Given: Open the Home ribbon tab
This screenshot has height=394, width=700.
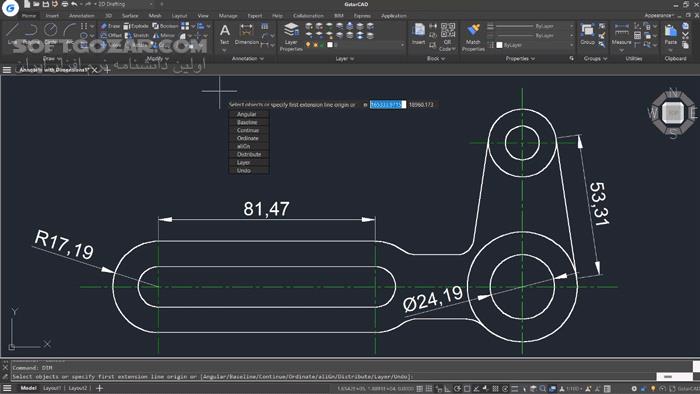Looking at the screenshot, I should pos(29,16).
